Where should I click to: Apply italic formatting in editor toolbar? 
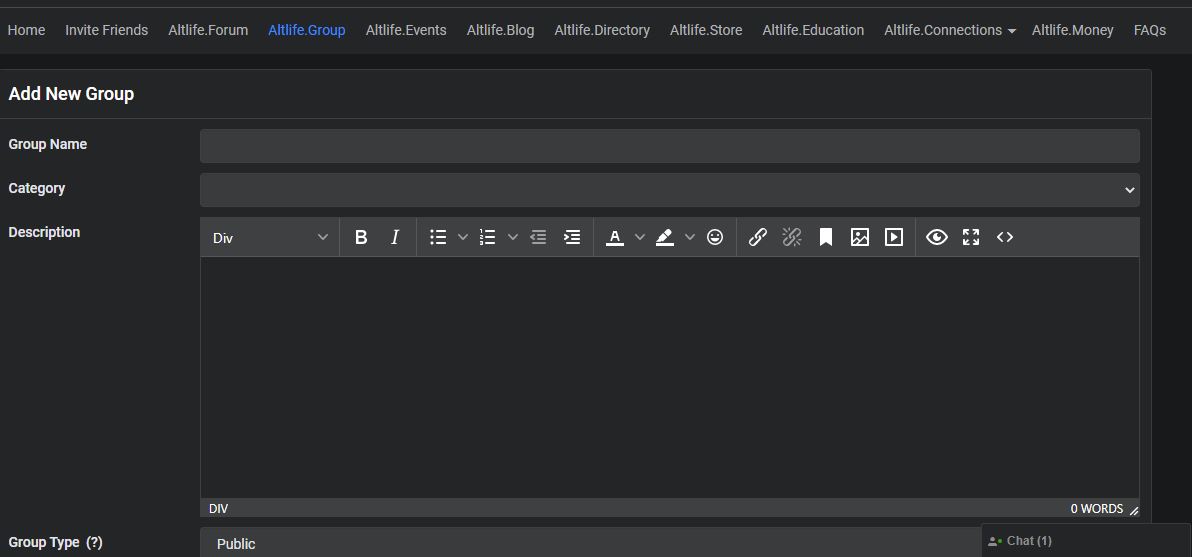point(395,237)
